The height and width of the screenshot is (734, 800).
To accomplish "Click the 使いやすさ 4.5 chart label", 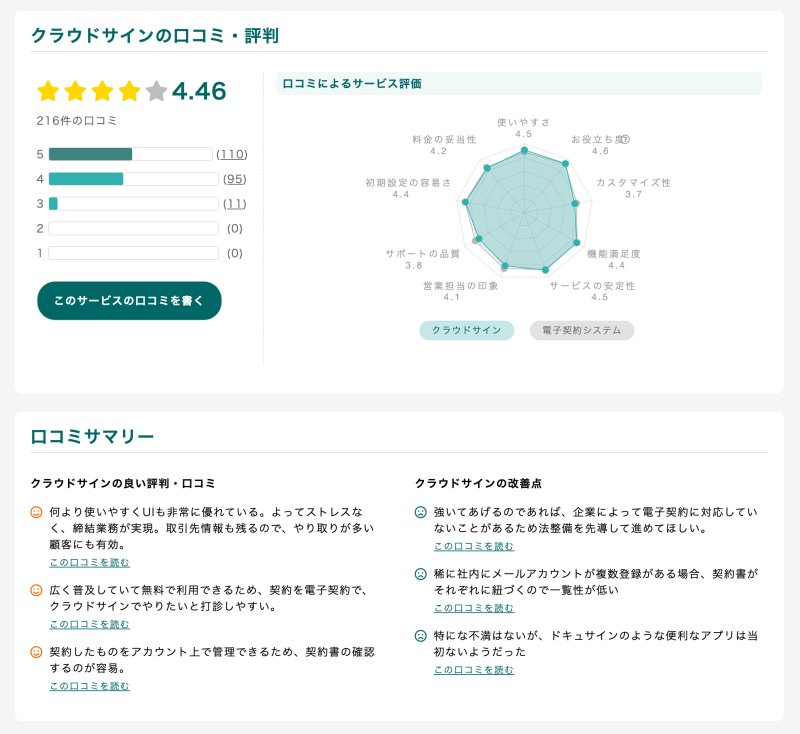I will [523, 128].
